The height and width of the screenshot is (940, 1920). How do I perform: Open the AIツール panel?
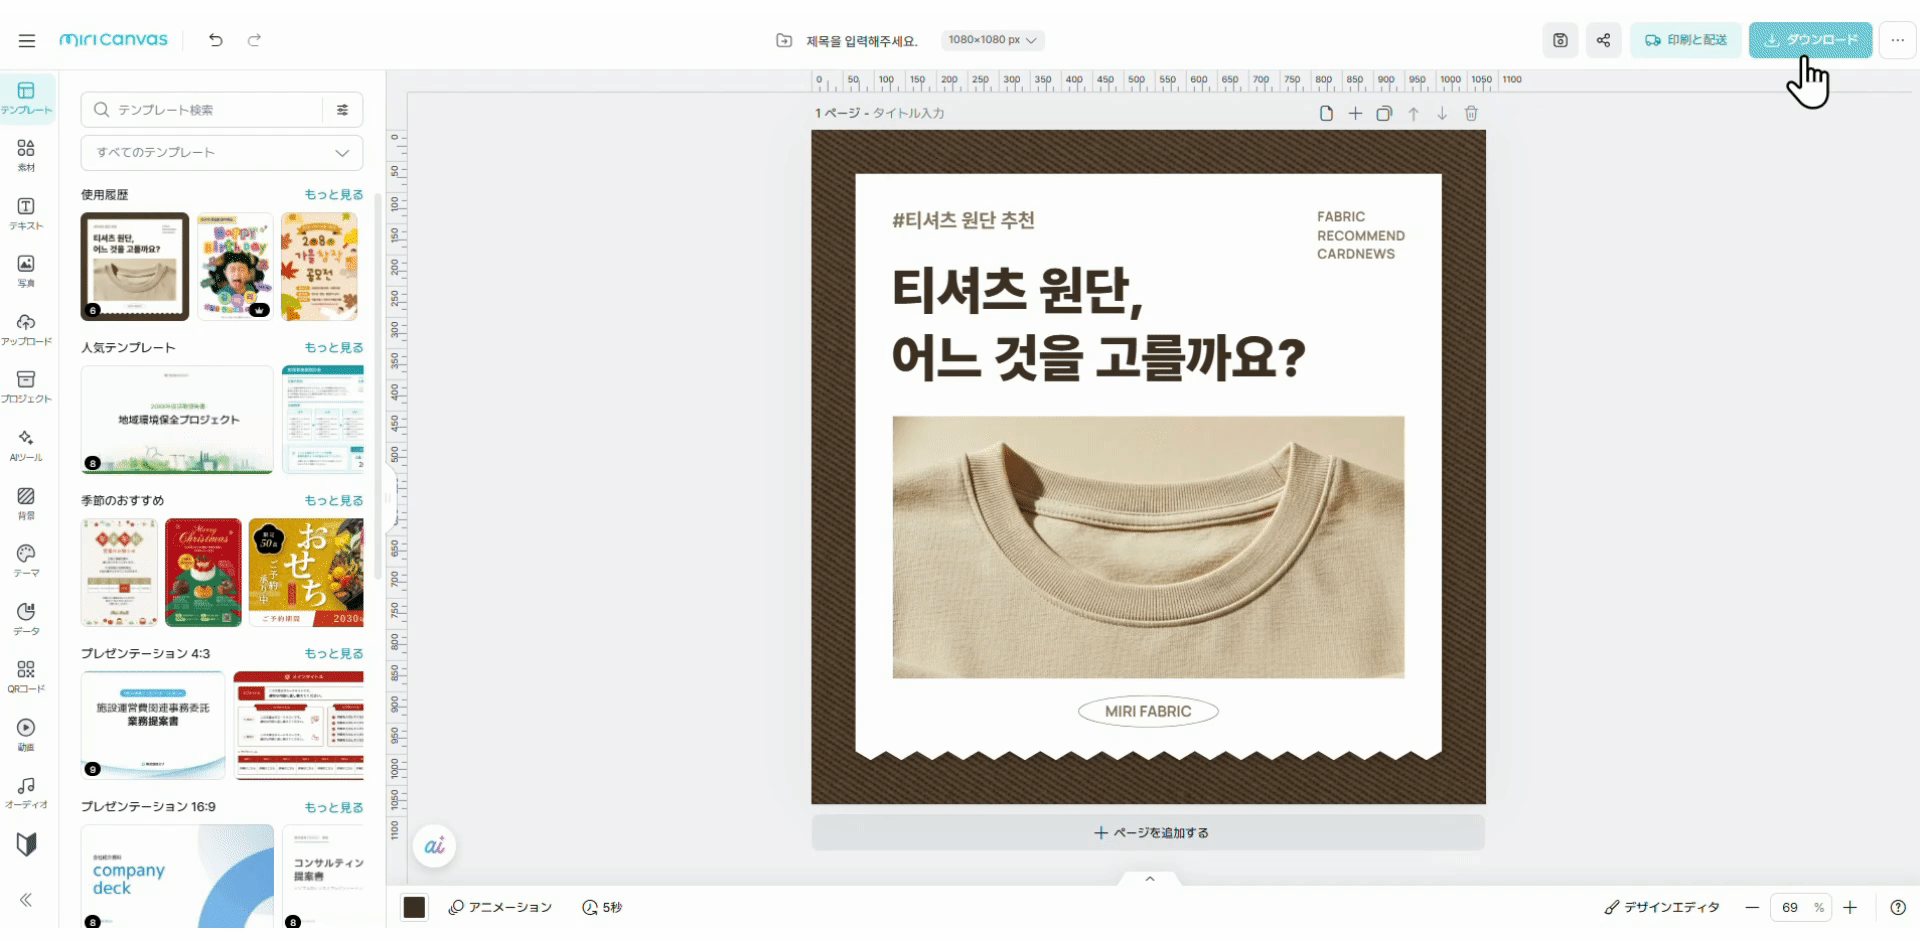[26, 443]
